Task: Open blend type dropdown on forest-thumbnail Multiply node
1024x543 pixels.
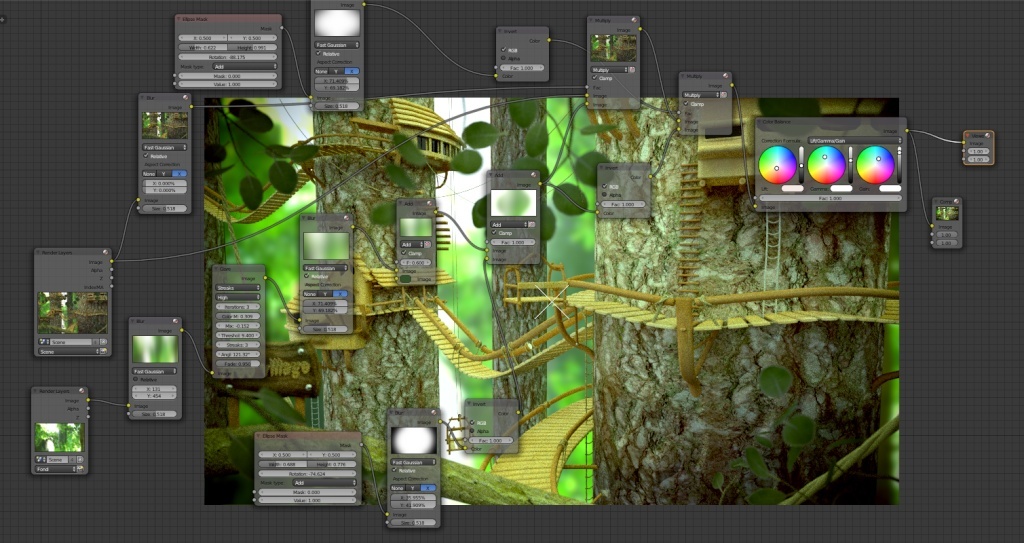Action: [x=609, y=70]
